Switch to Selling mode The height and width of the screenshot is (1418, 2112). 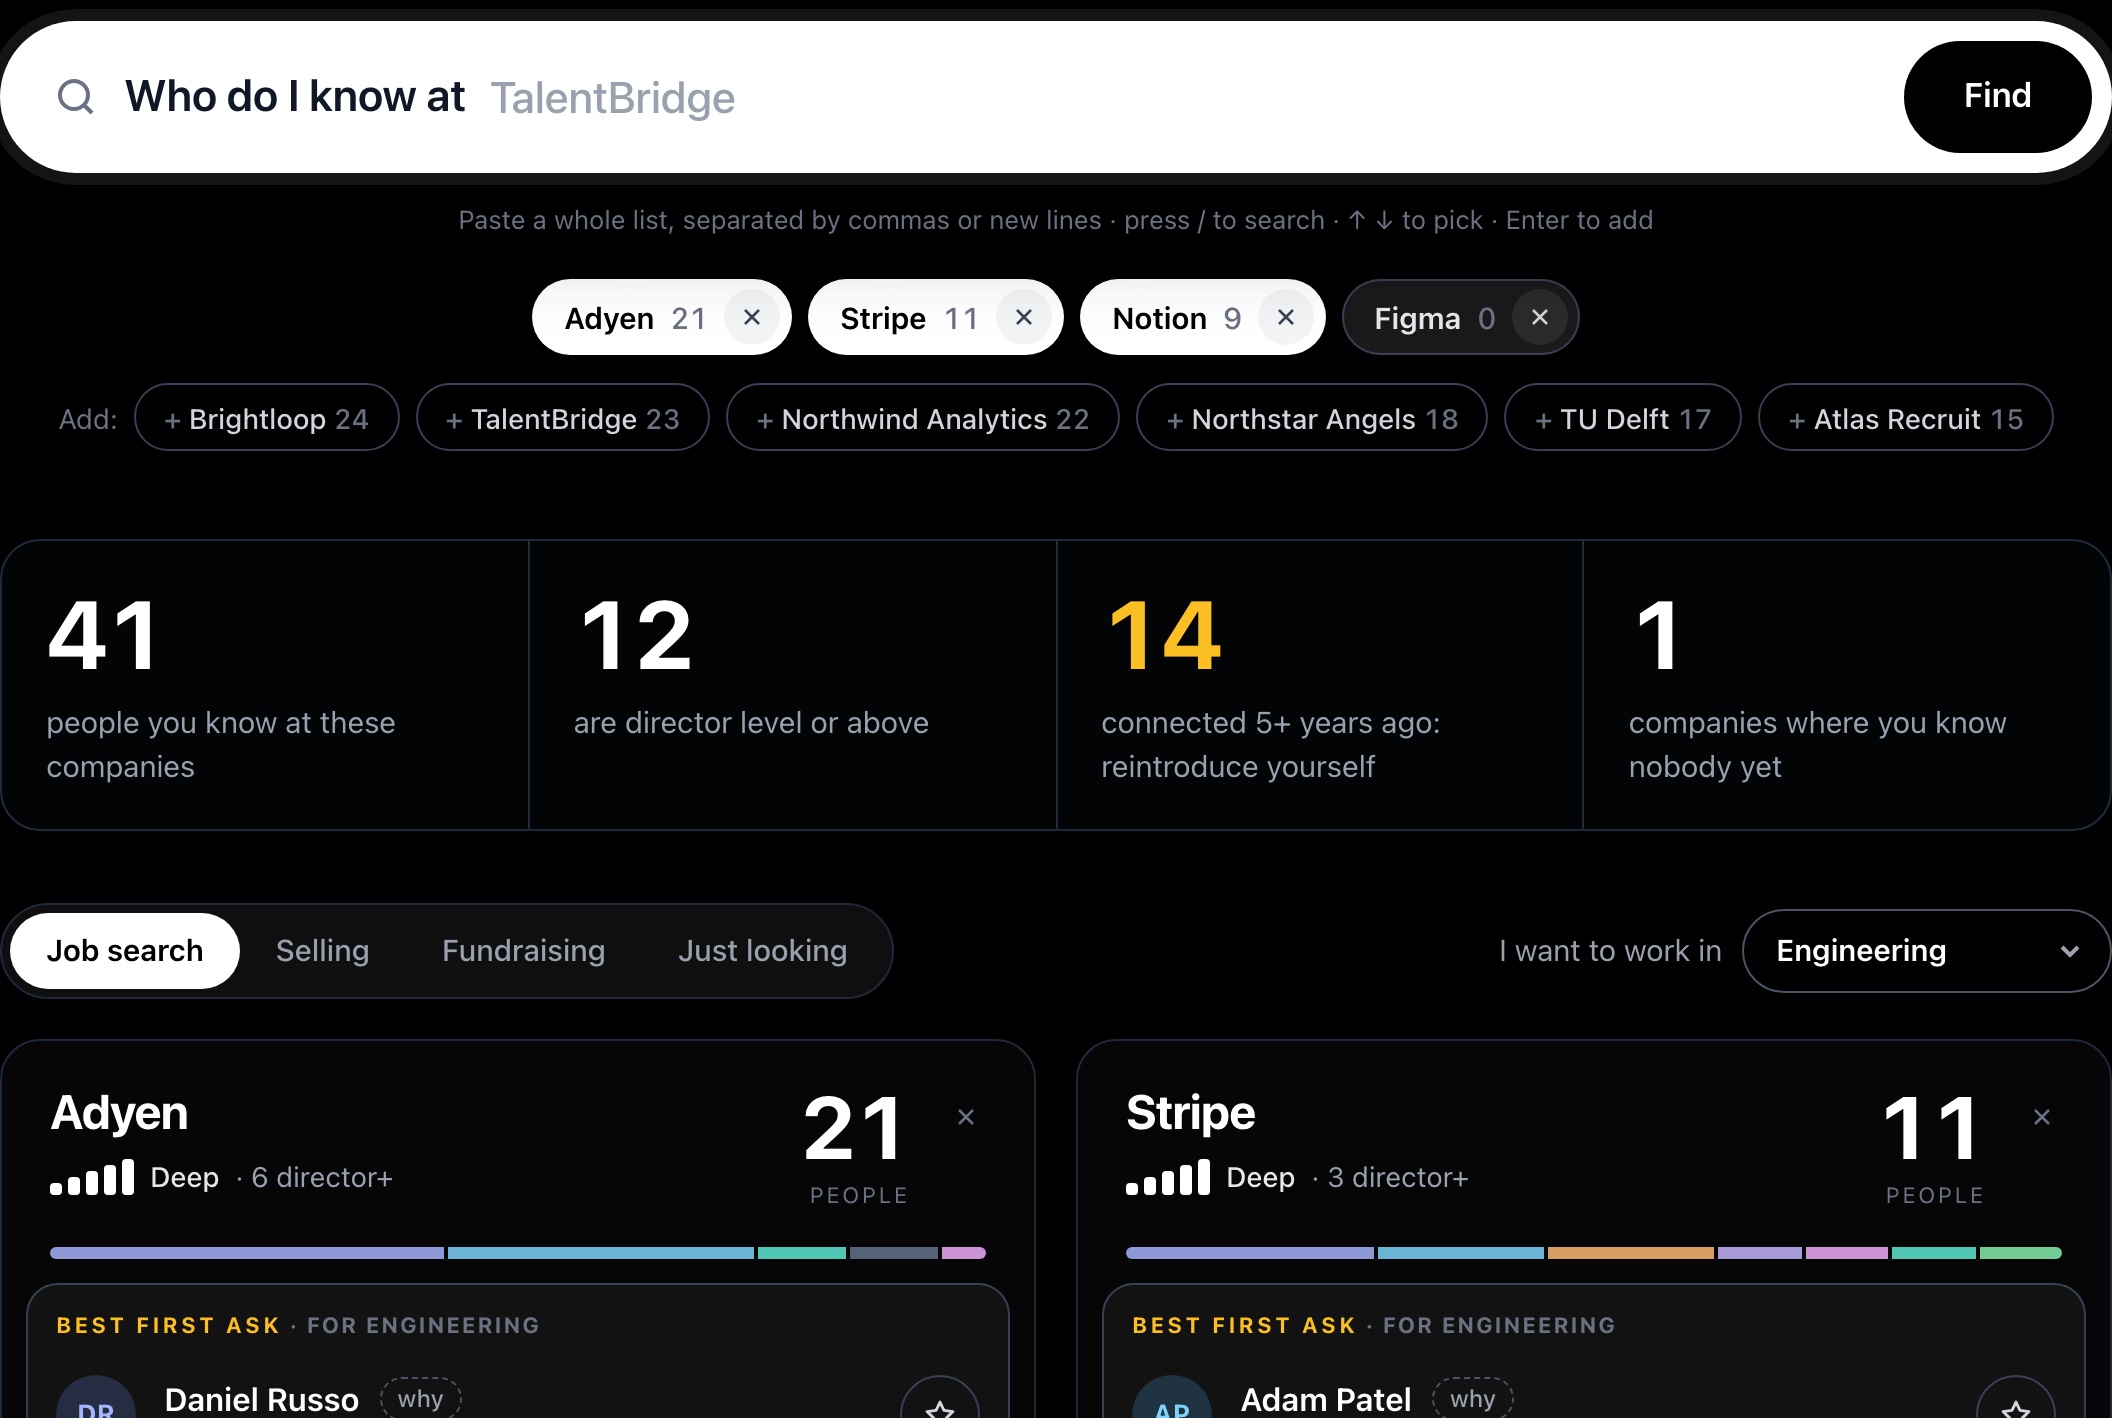pyautogui.click(x=322, y=951)
